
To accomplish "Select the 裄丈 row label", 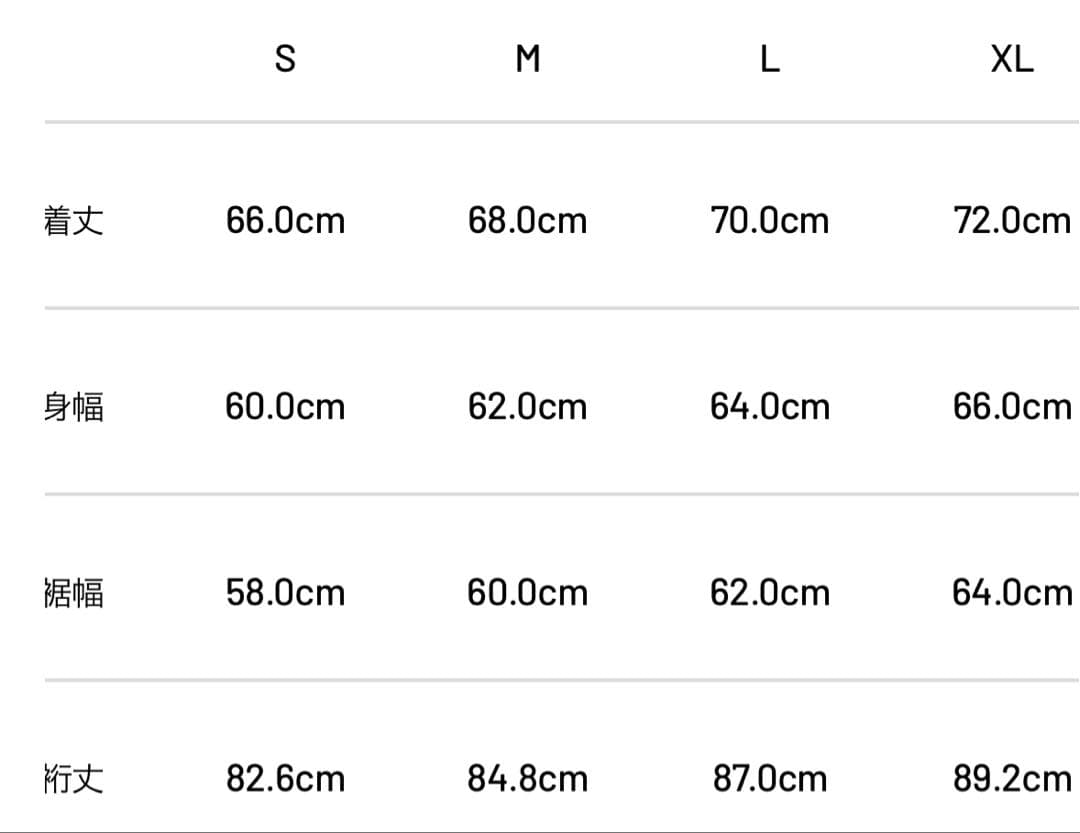I will tap(73, 778).
